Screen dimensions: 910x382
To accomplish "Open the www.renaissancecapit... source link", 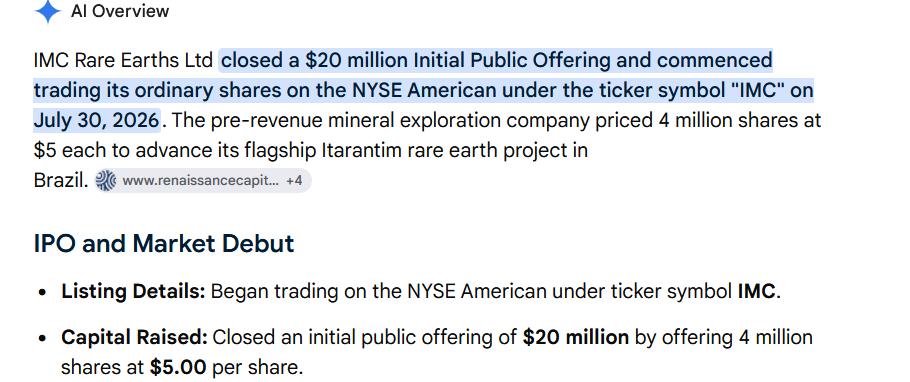I will [x=200, y=181].
